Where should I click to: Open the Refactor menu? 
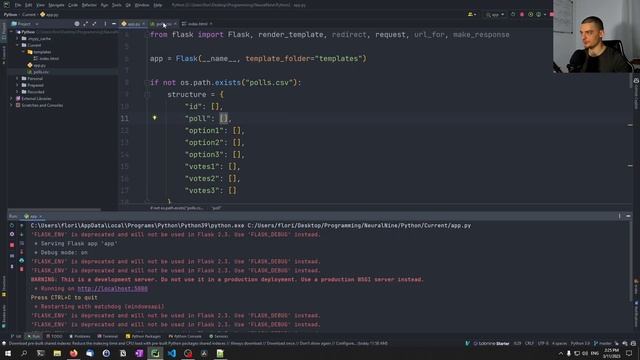(89, 5)
